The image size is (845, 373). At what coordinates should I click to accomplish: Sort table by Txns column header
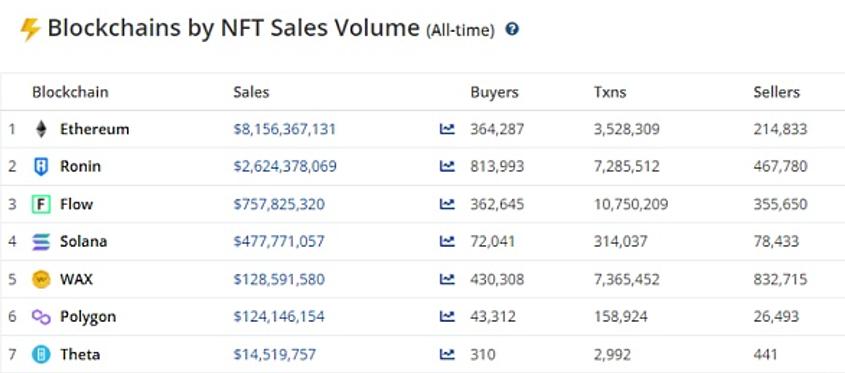[610, 92]
